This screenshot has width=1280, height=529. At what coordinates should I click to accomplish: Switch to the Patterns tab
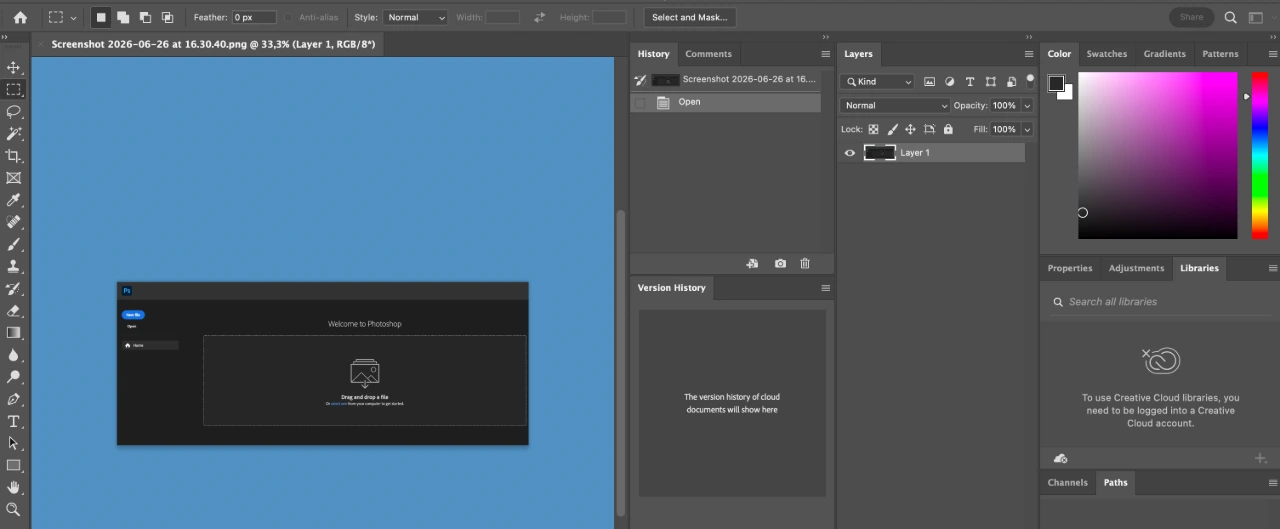(1220, 54)
